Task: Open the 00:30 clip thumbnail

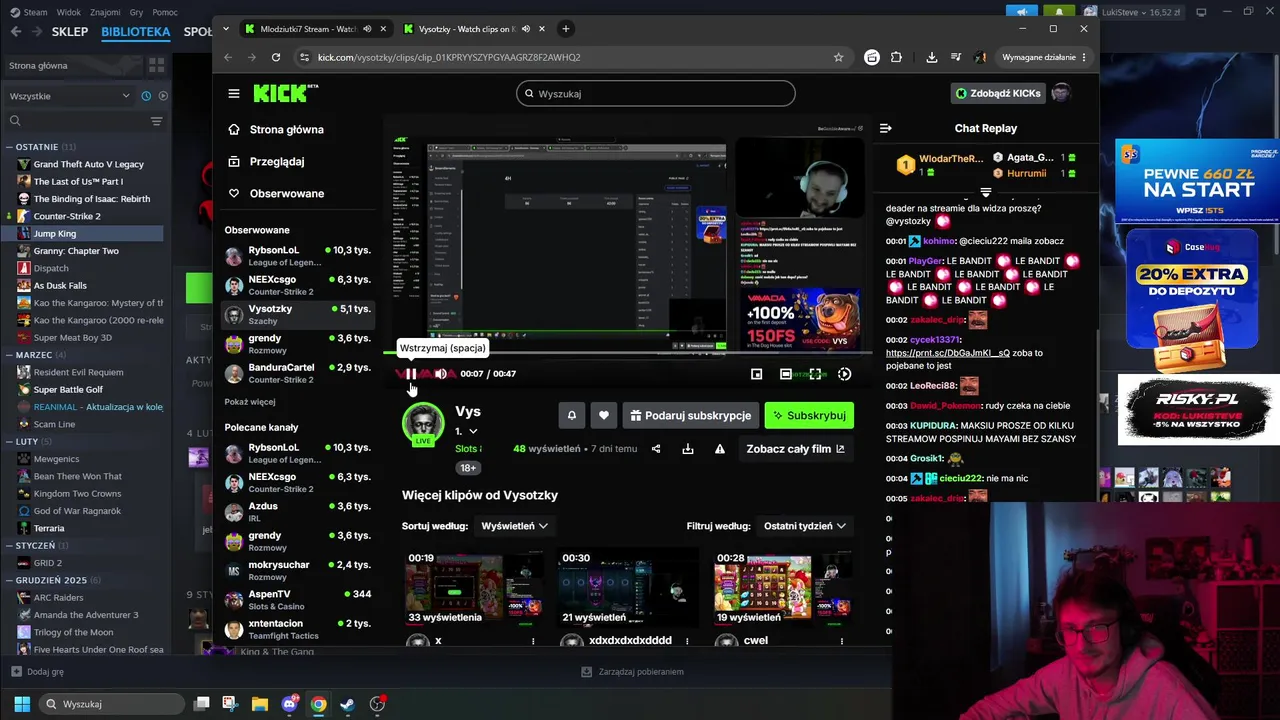Action: 628,586
